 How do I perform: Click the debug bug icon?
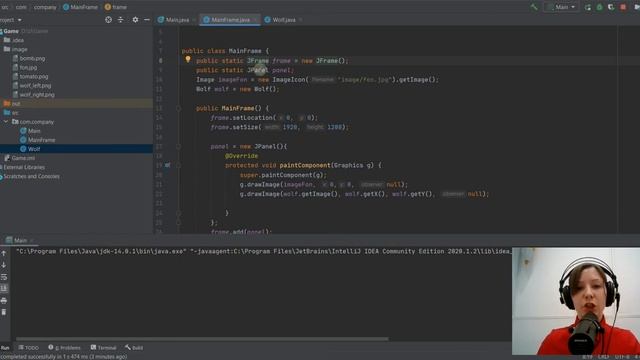(x=599, y=7)
